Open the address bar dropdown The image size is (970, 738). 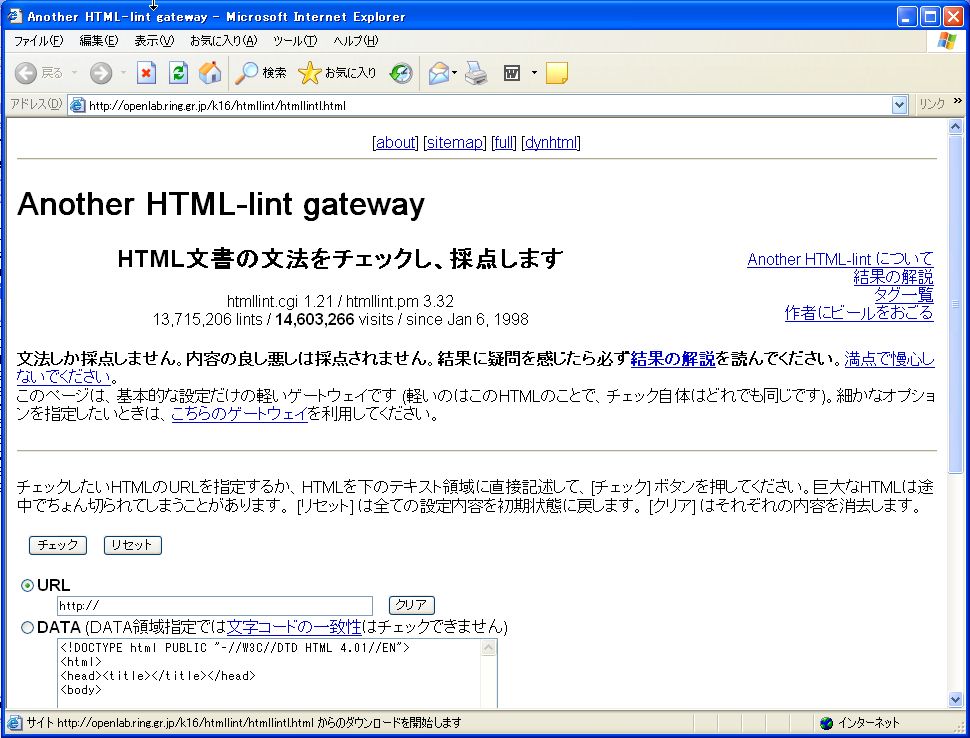pyautogui.click(x=899, y=105)
